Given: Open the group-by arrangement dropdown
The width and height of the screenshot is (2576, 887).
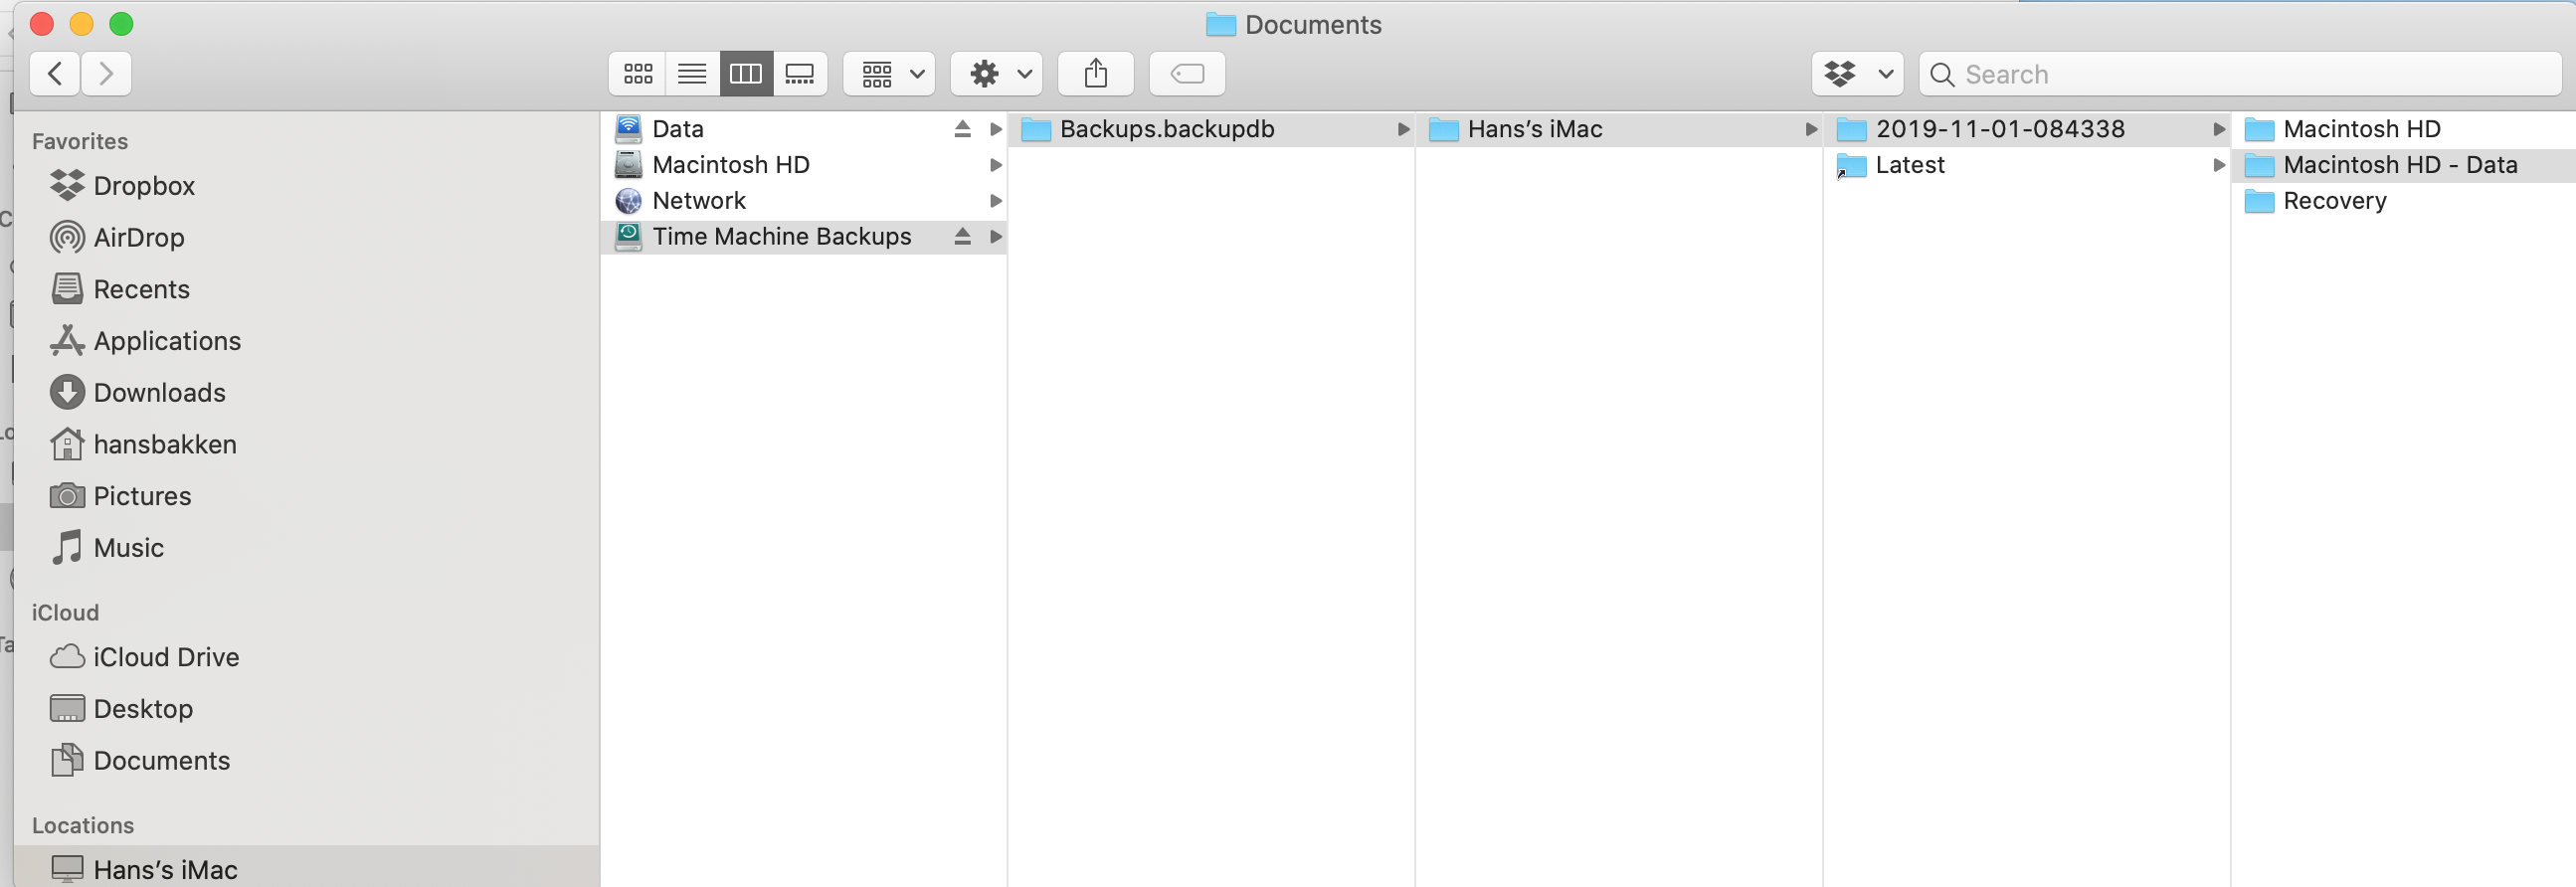Looking at the screenshot, I should pos(889,74).
